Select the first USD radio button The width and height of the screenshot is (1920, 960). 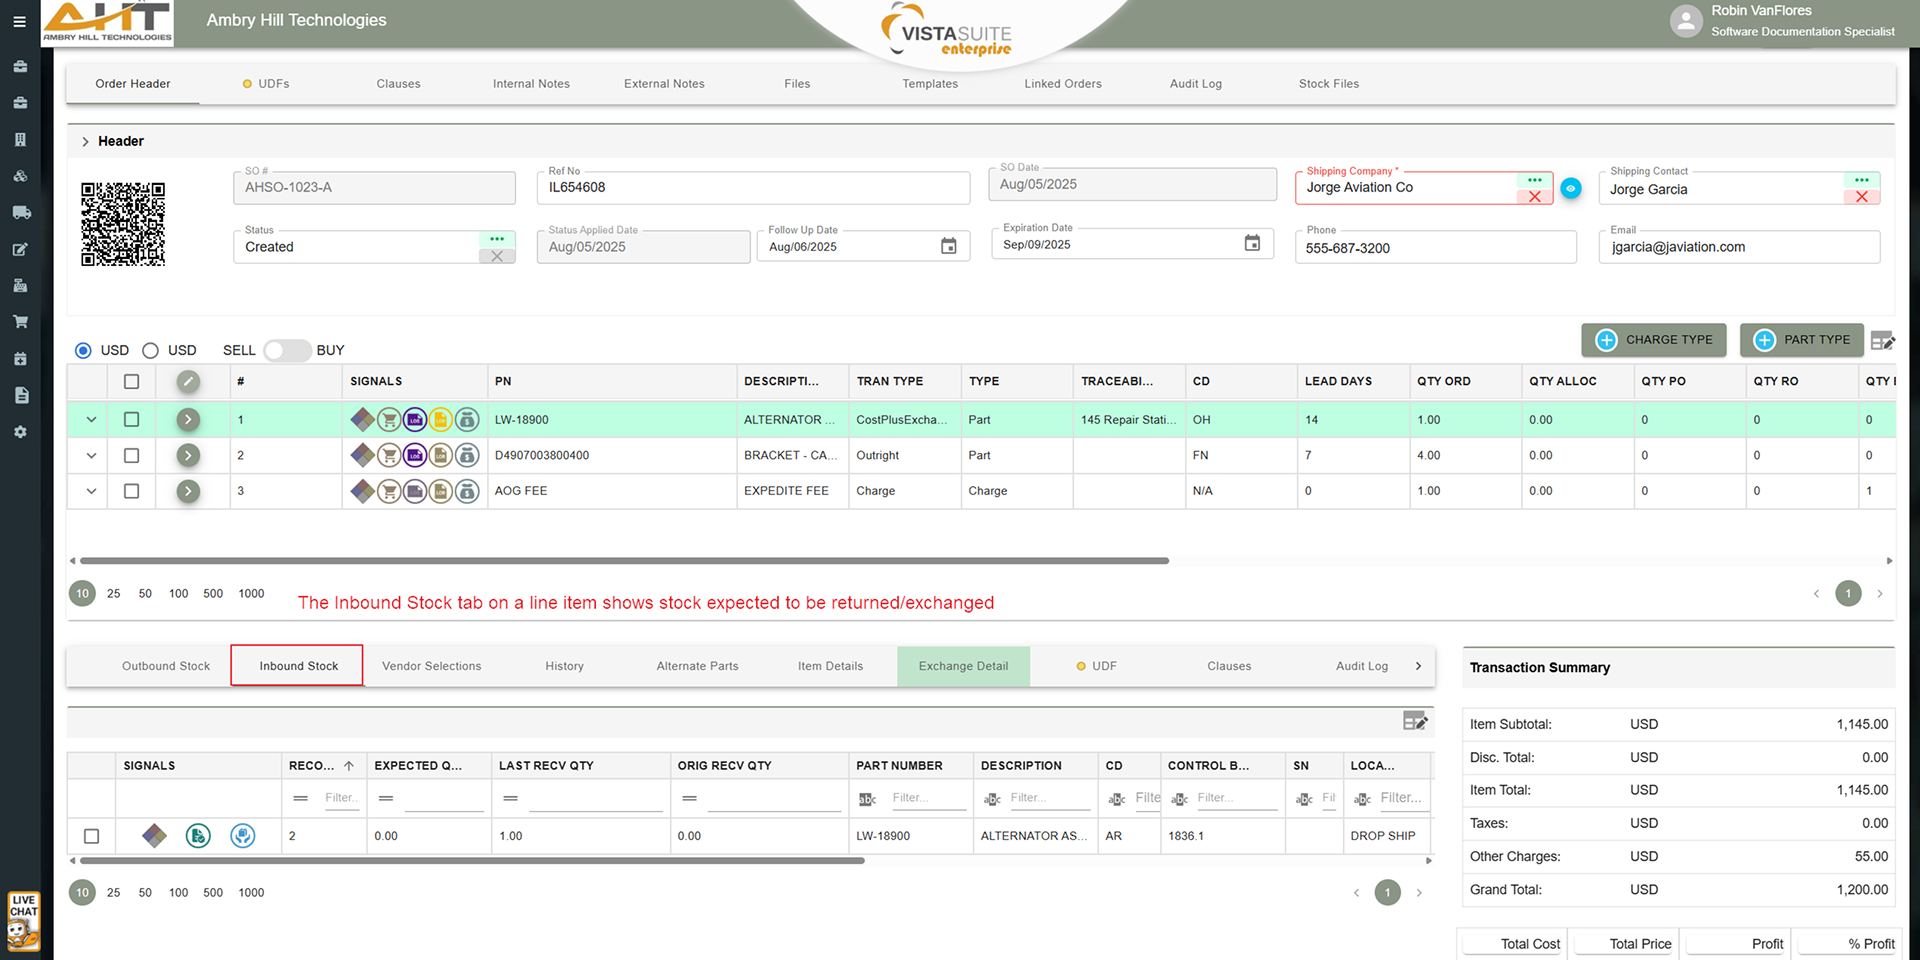[83, 350]
